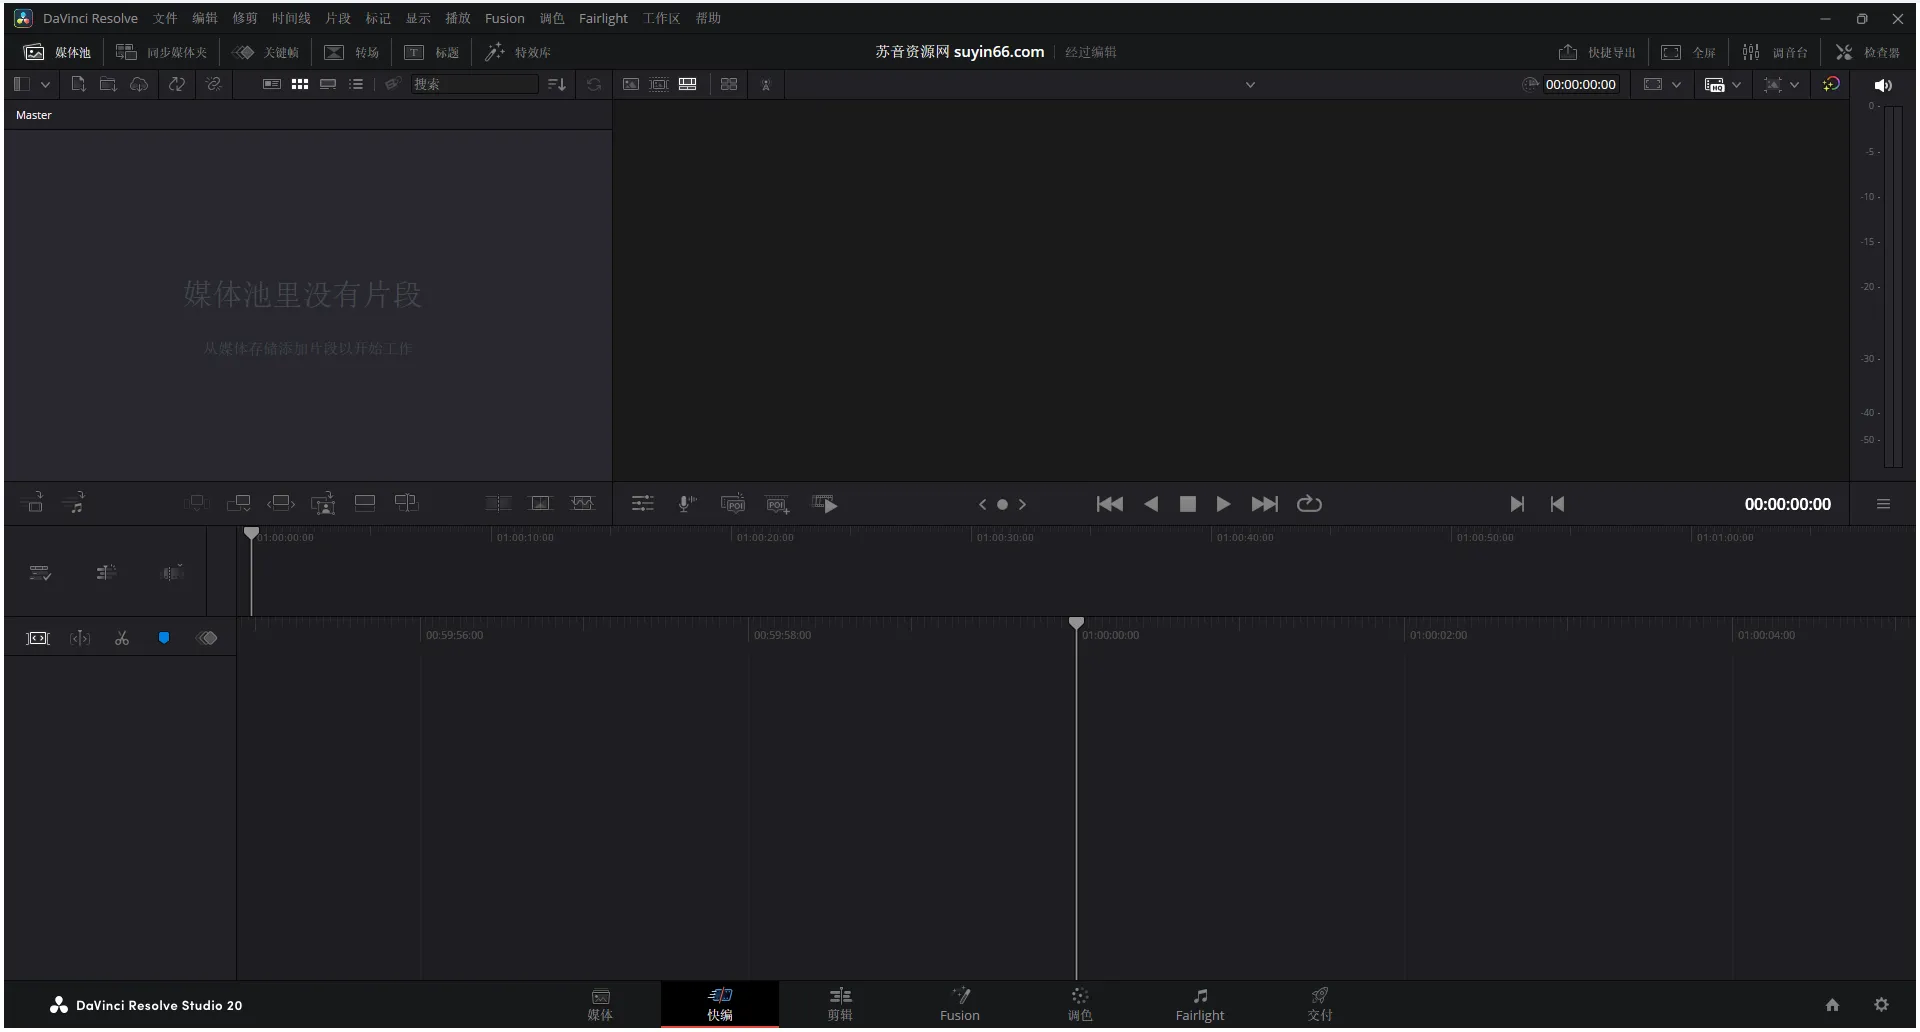Viewport: 1920px width, 1032px height.
Task: Start voiceover recording with the microphone icon
Action: tap(686, 503)
